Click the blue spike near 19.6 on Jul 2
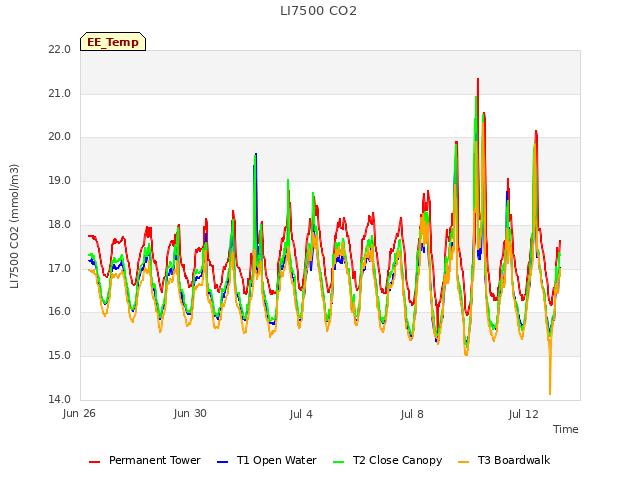The width and height of the screenshot is (640, 480). coord(256,156)
